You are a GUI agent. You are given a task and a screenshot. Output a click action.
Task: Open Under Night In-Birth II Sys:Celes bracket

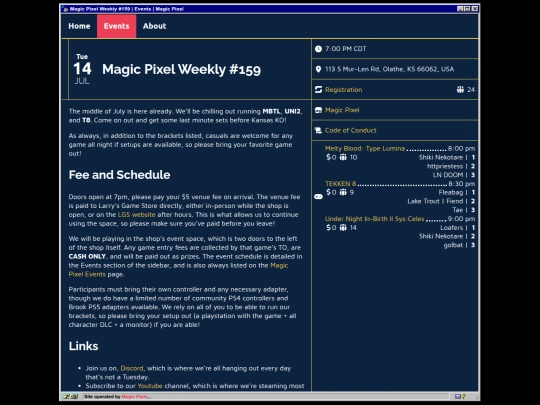(x=374, y=219)
